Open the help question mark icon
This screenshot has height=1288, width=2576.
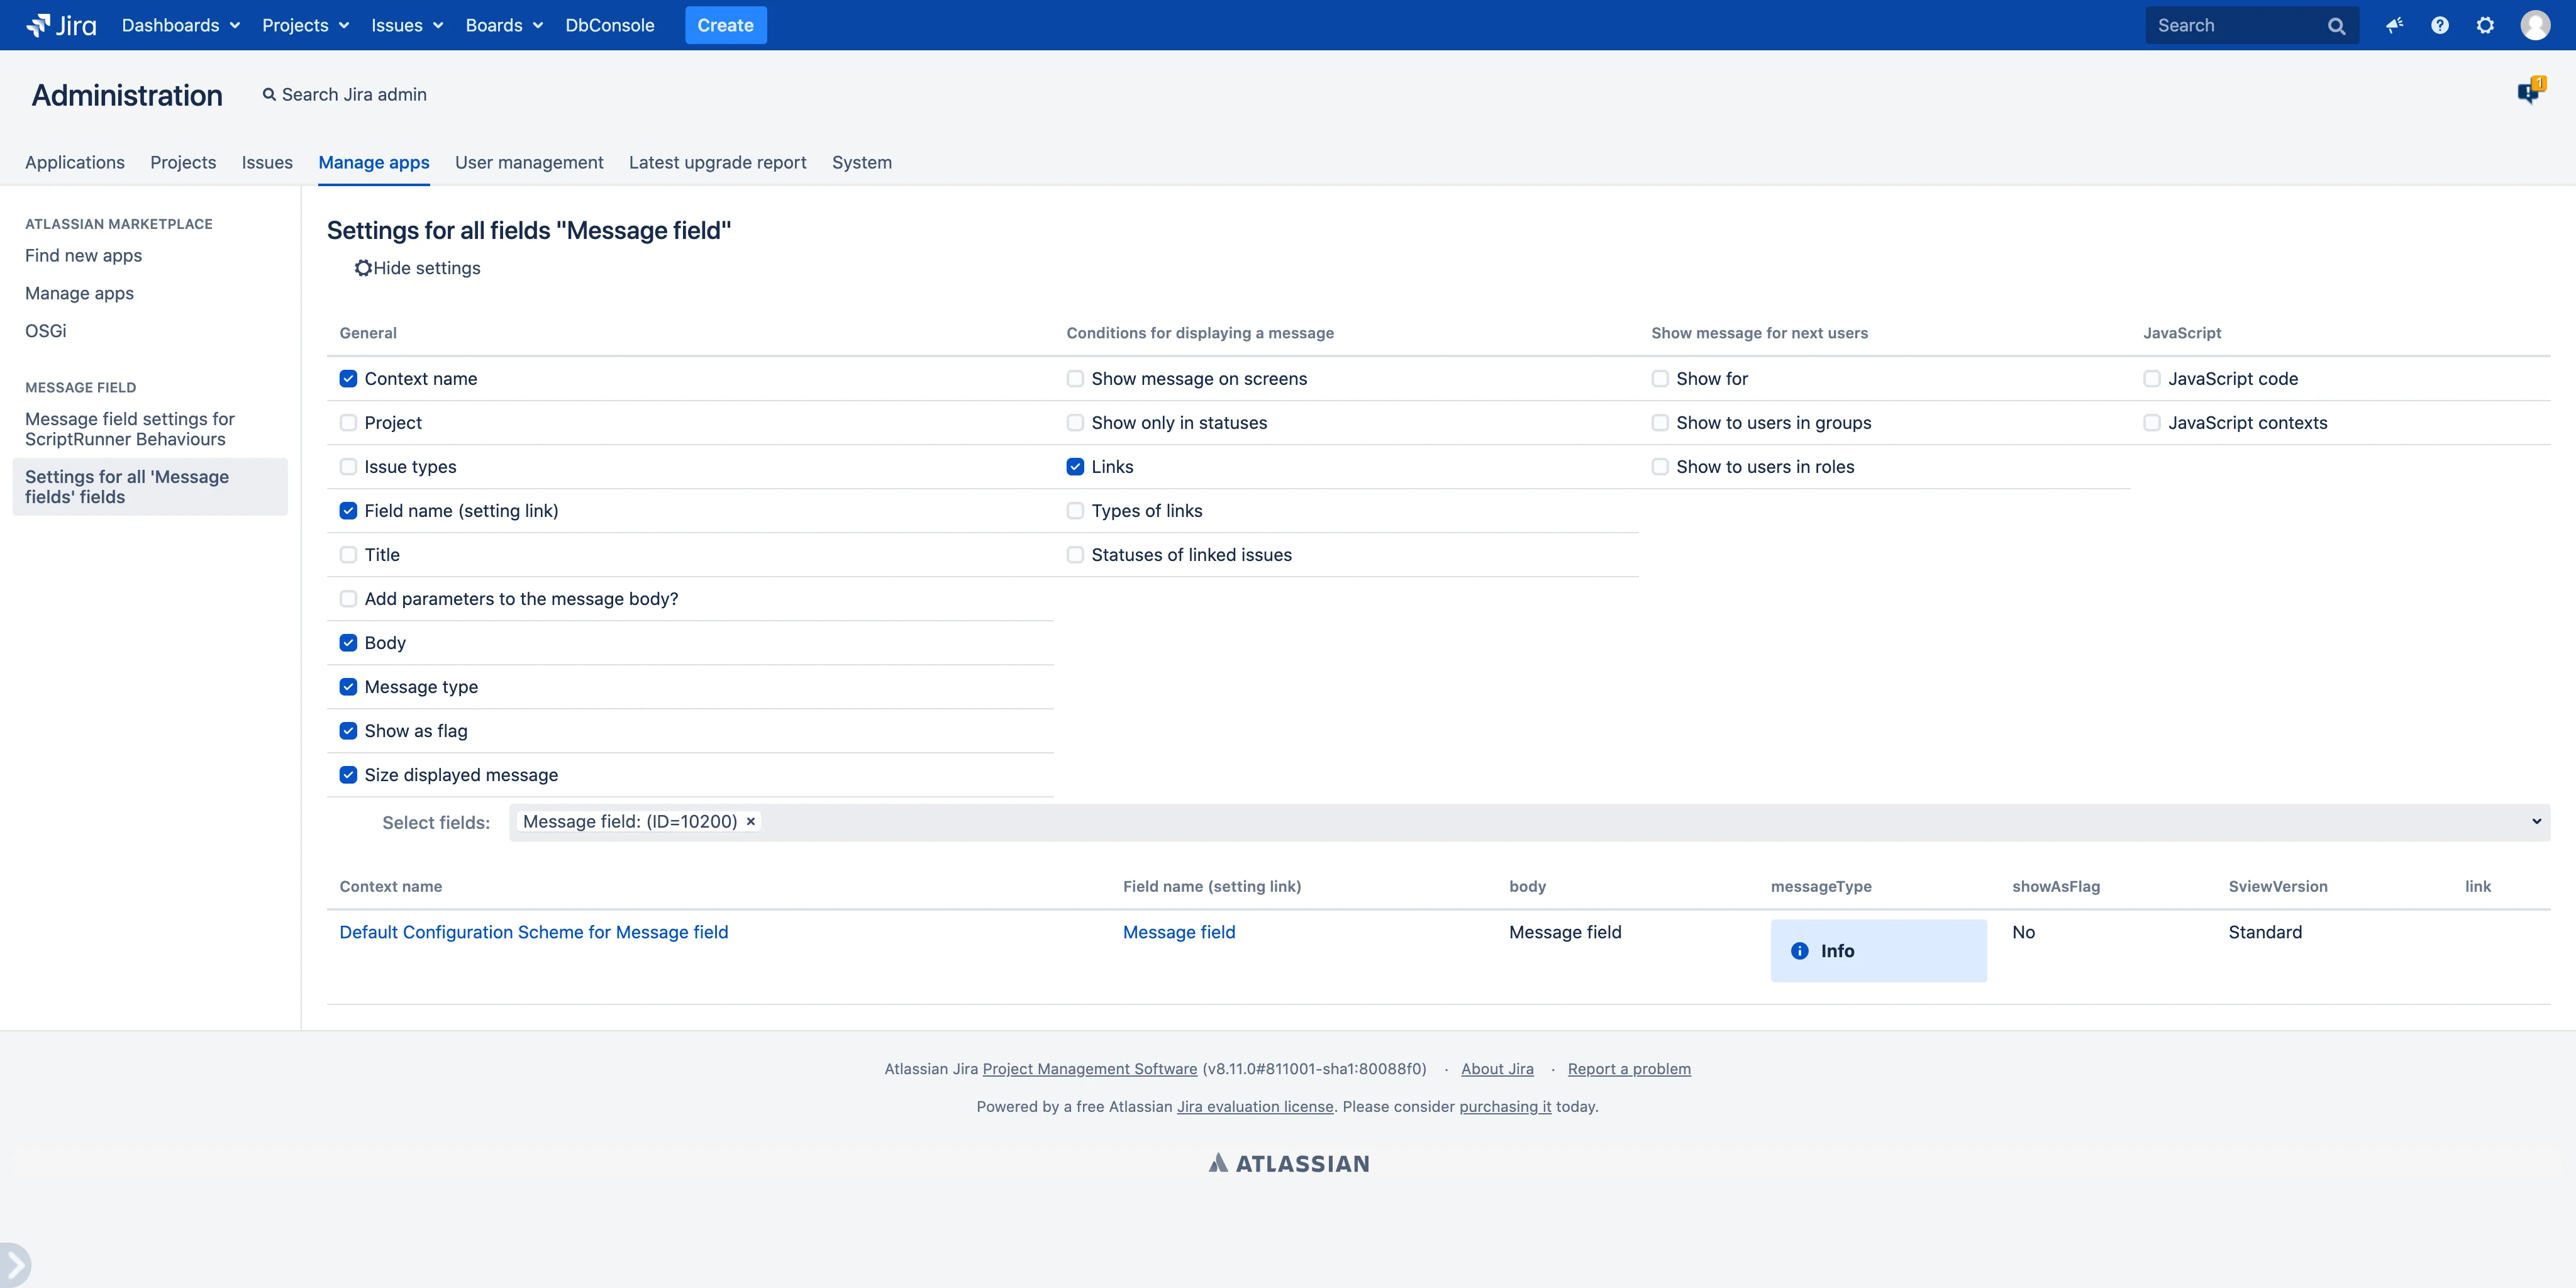coord(2440,25)
